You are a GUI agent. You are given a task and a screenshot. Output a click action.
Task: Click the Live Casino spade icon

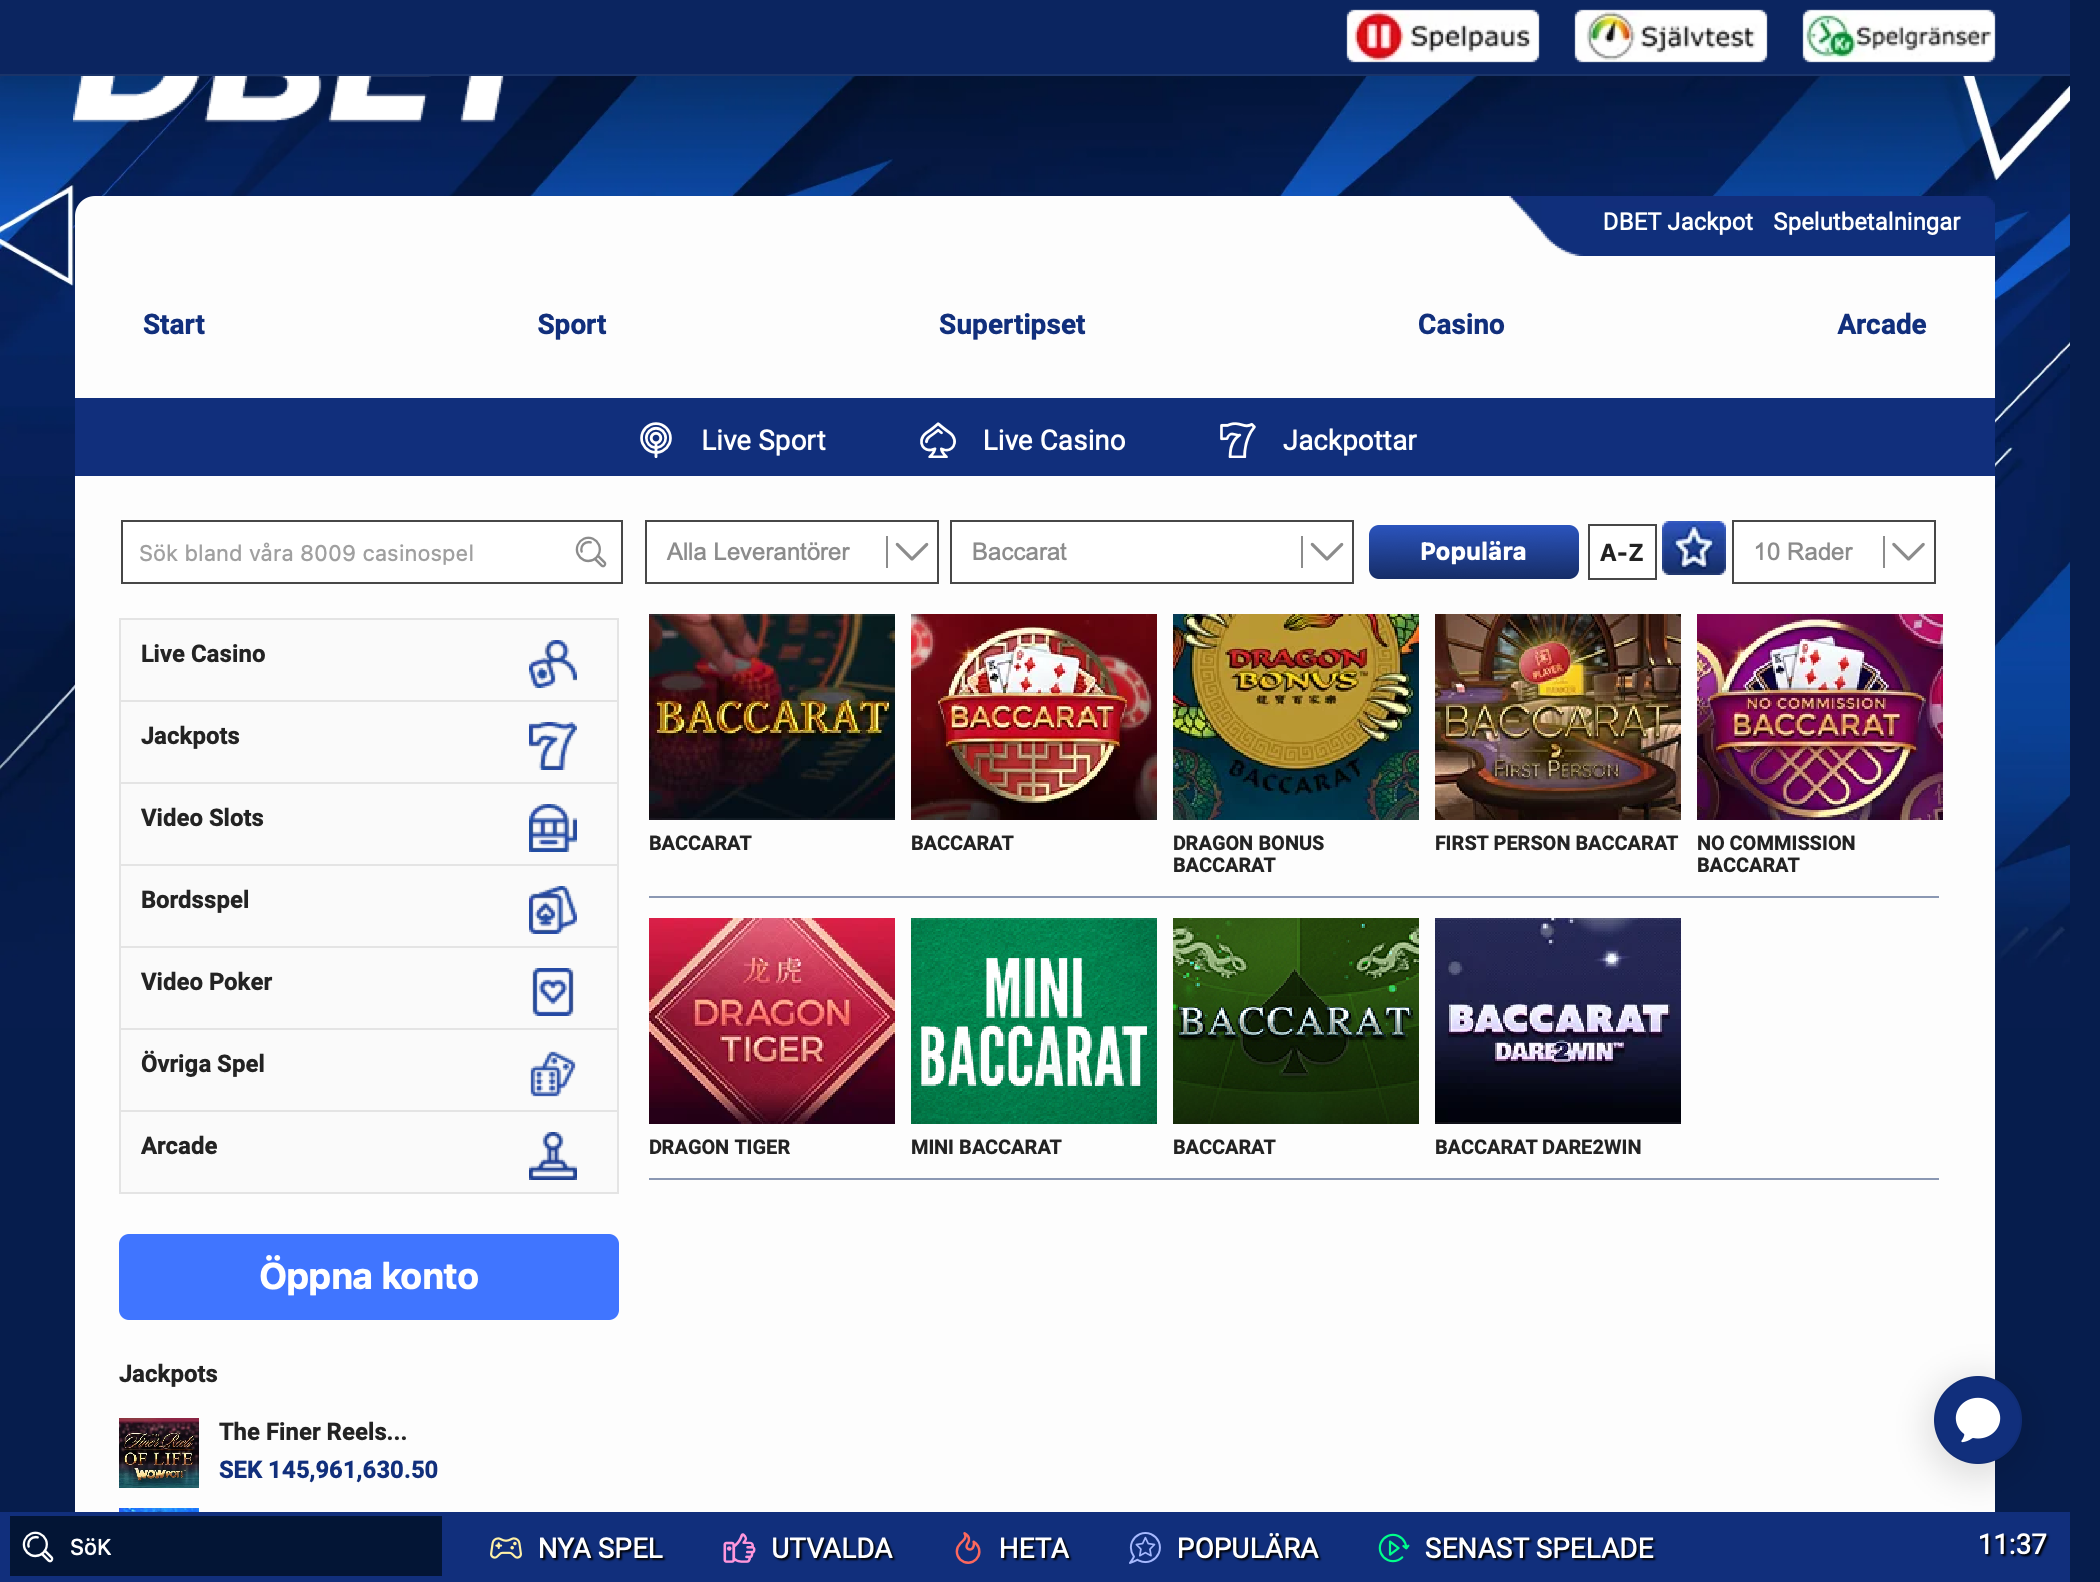pos(938,440)
